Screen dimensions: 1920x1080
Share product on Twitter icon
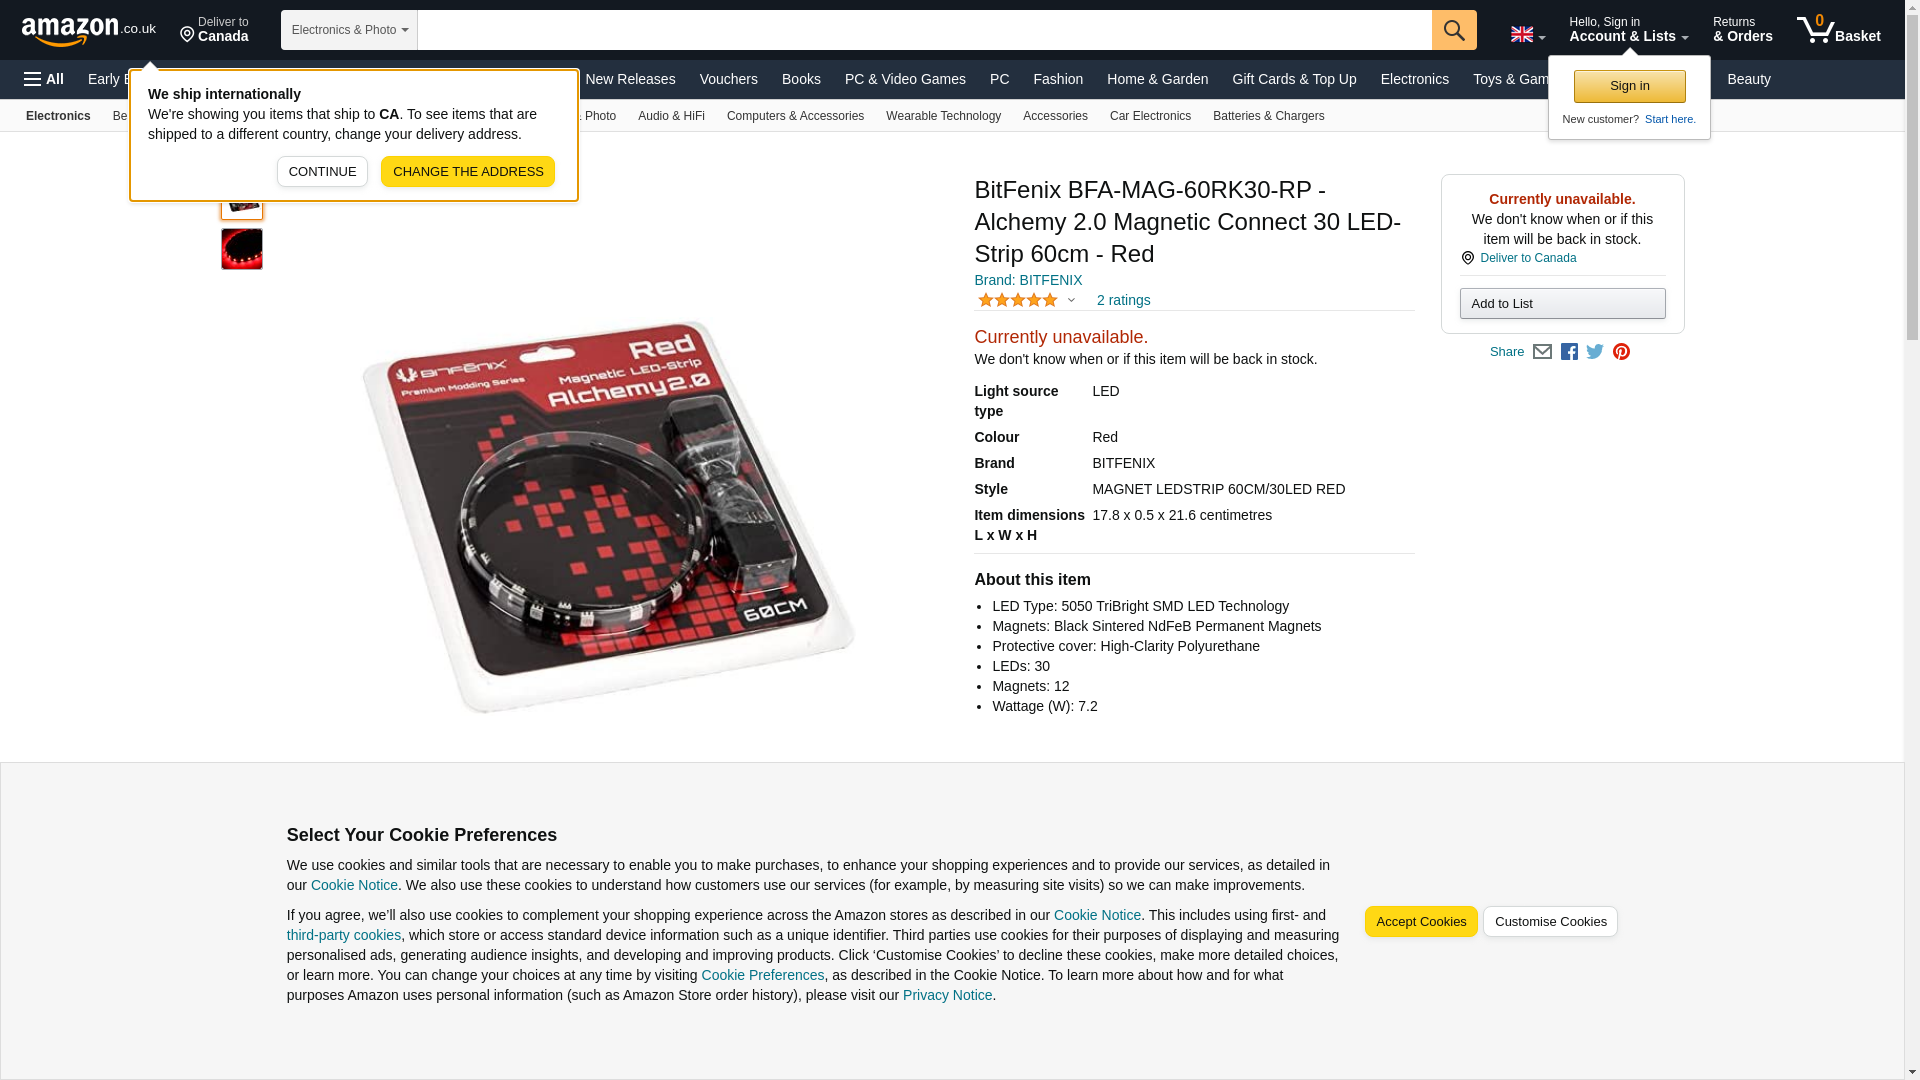[1595, 352]
